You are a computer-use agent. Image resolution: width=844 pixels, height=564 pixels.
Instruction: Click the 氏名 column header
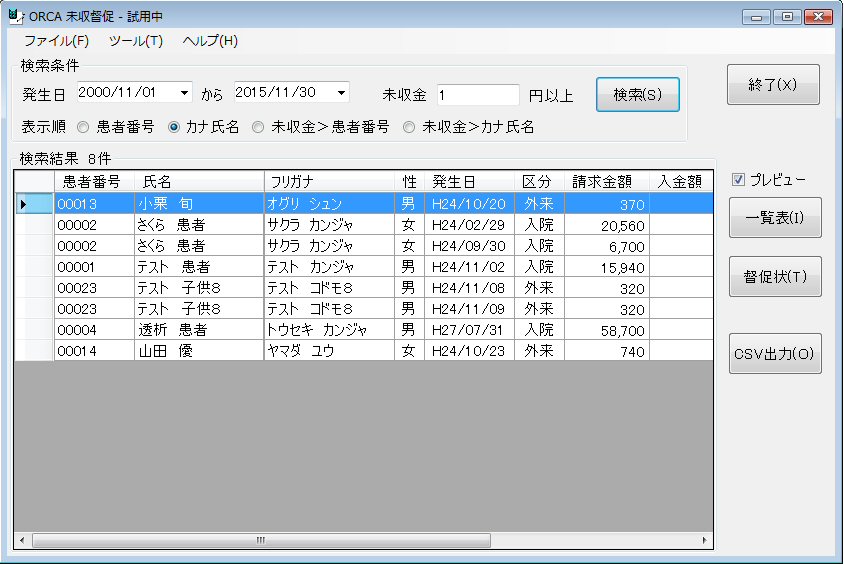pyautogui.click(x=199, y=181)
